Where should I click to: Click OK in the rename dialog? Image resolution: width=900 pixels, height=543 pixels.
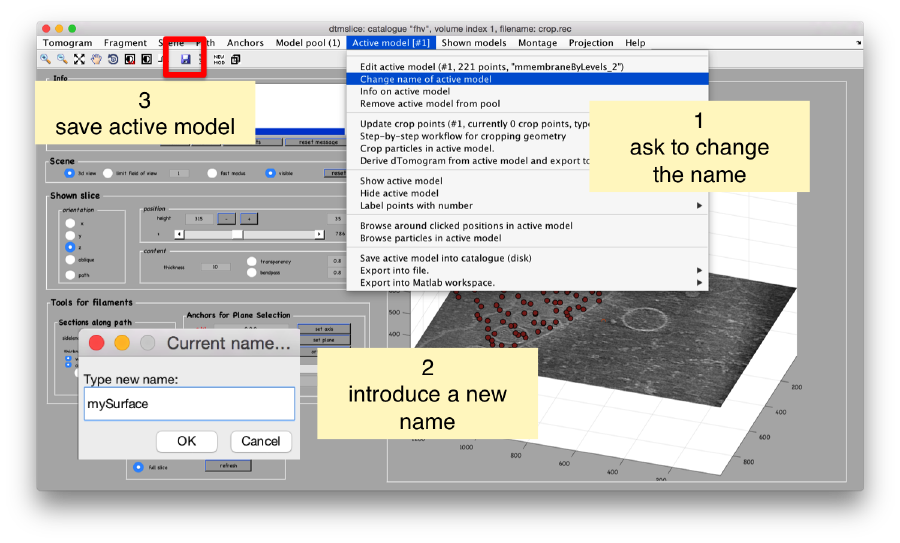187,441
